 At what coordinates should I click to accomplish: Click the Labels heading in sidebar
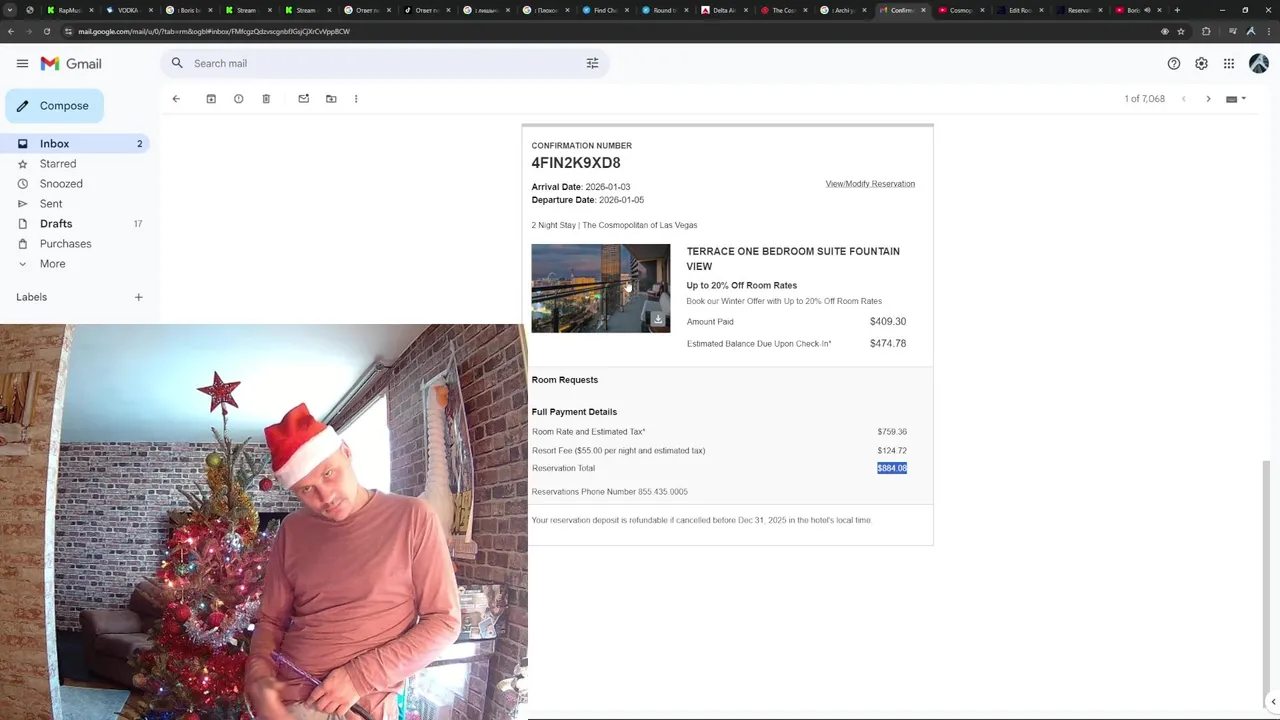32,297
